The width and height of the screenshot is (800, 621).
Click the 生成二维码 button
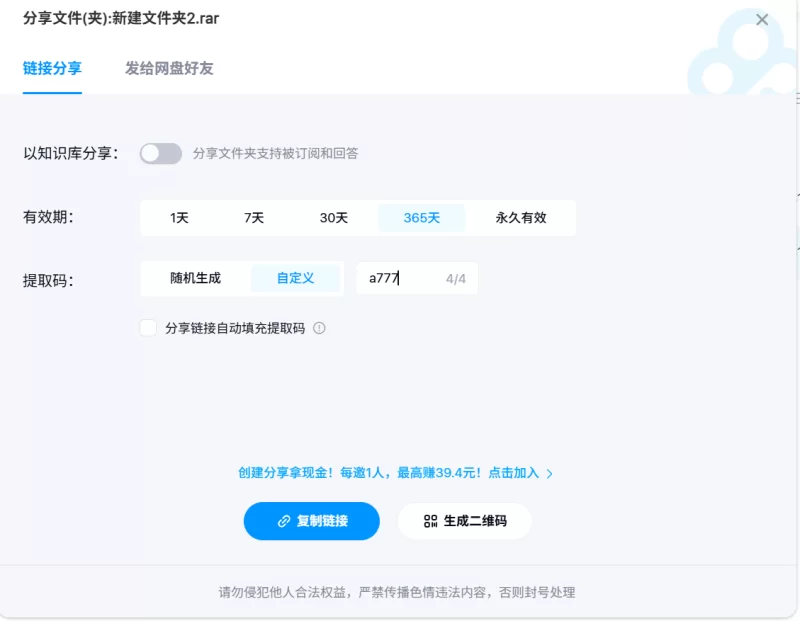pyautogui.click(x=465, y=521)
